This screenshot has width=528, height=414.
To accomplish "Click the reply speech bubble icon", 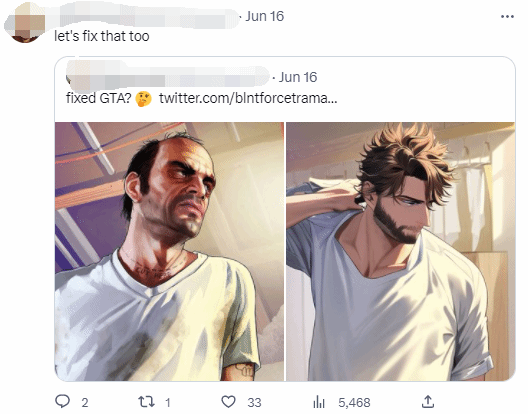I will (62, 401).
